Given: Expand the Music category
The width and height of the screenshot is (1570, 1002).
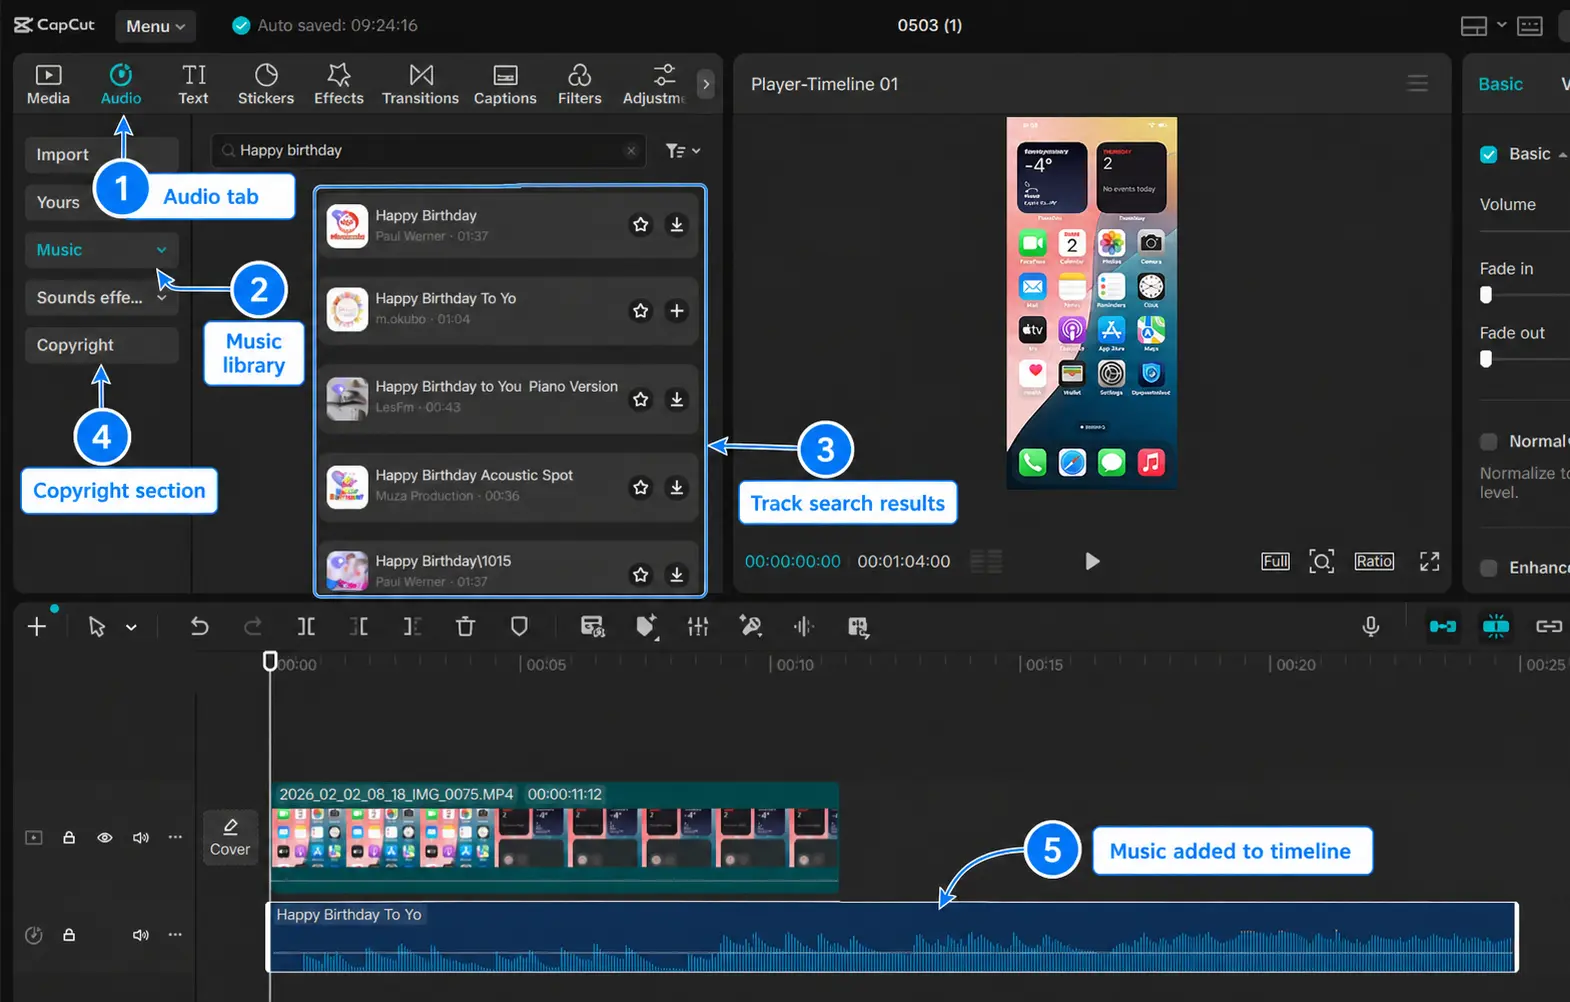Looking at the screenshot, I should click(x=101, y=250).
